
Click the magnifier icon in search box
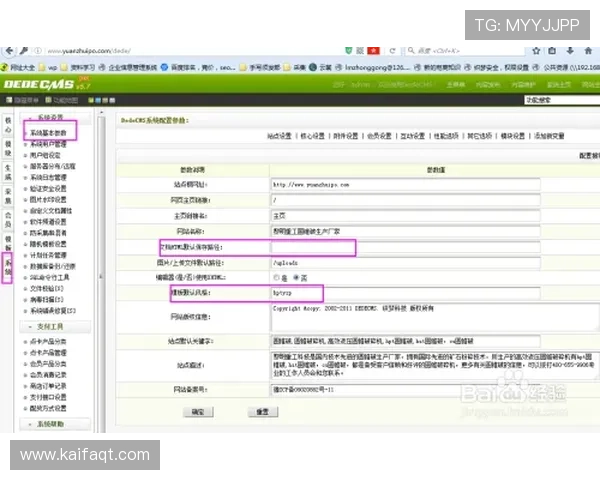coord(411,51)
